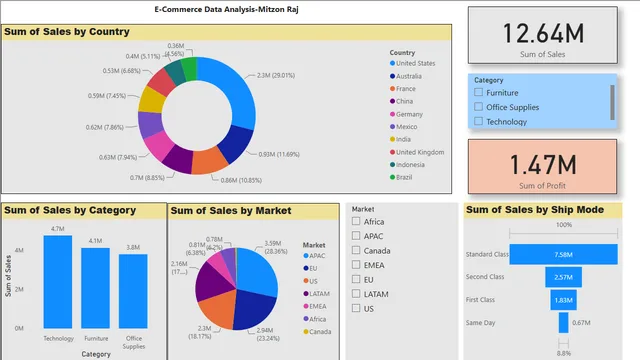Click the 1.47M Sum of Profit card
640x360 pixels.
pyautogui.click(x=542, y=166)
